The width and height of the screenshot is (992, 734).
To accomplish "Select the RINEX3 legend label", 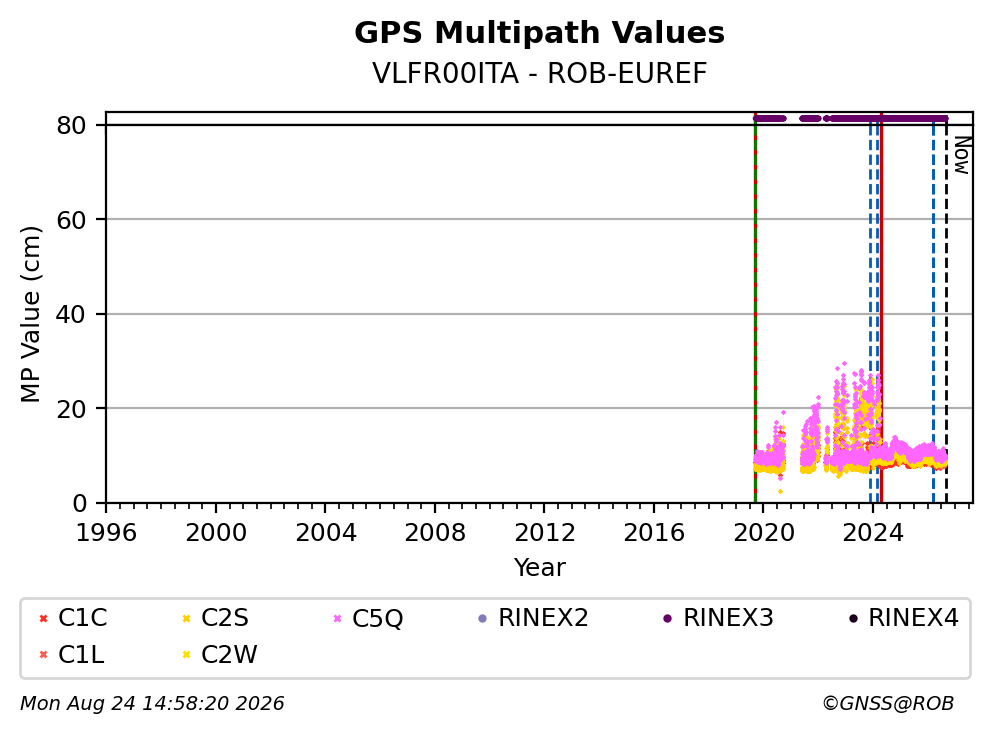I will 728,618.
